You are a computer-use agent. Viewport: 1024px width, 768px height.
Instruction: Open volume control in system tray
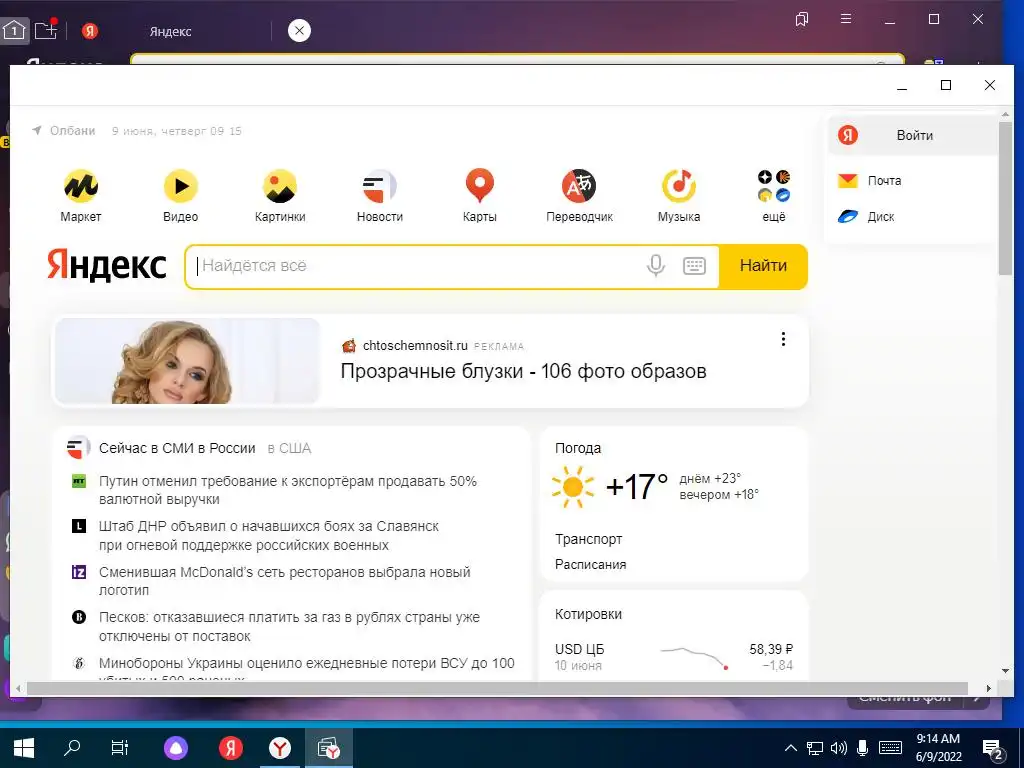[839, 748]
